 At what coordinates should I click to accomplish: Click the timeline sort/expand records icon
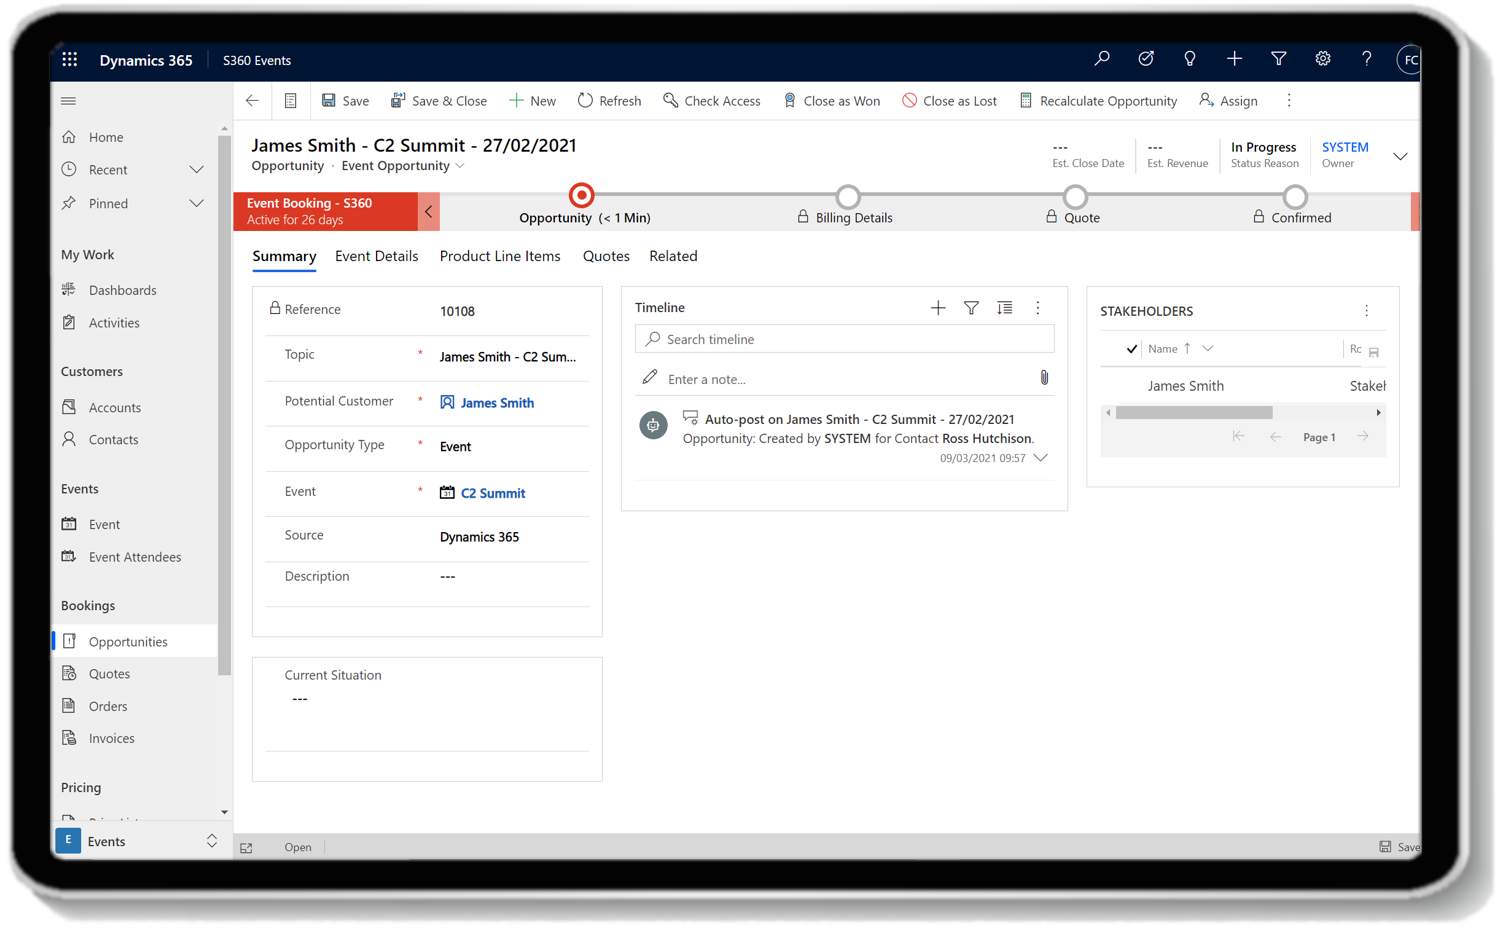(1004, 308)
